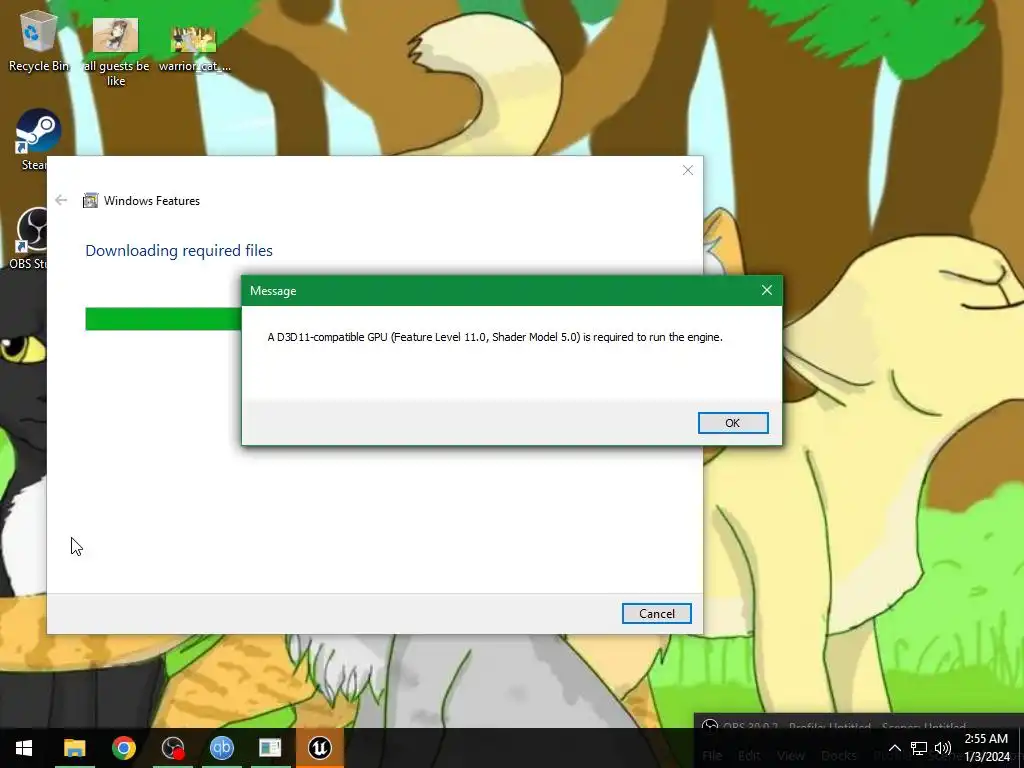1024x768 pixels.
Task: Open the Windows Start menu
Action: point(24,748)
